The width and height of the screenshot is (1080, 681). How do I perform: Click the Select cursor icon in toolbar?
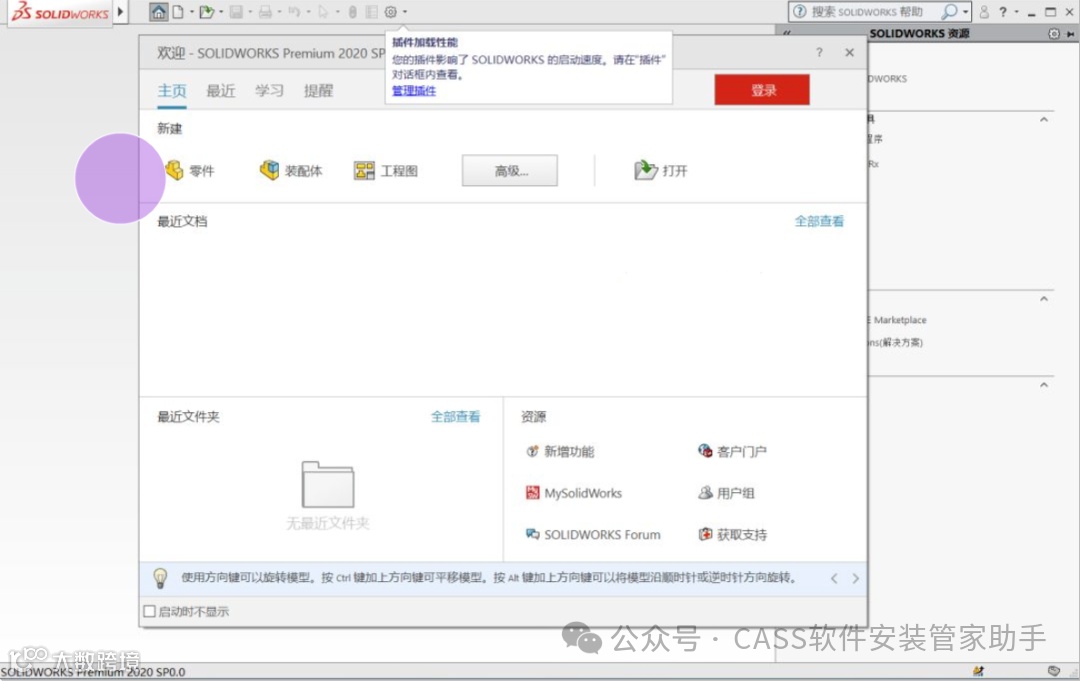click(323, 12)
